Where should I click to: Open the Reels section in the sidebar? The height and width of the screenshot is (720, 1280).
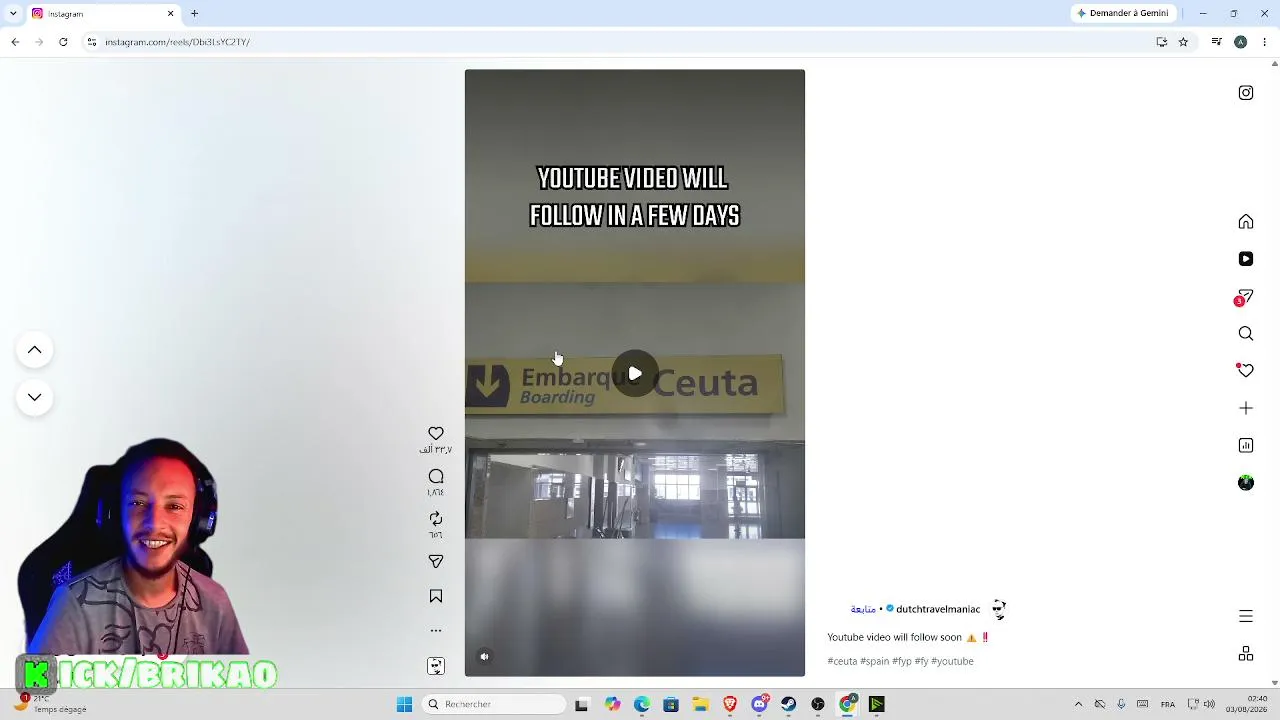point(1246,259)
